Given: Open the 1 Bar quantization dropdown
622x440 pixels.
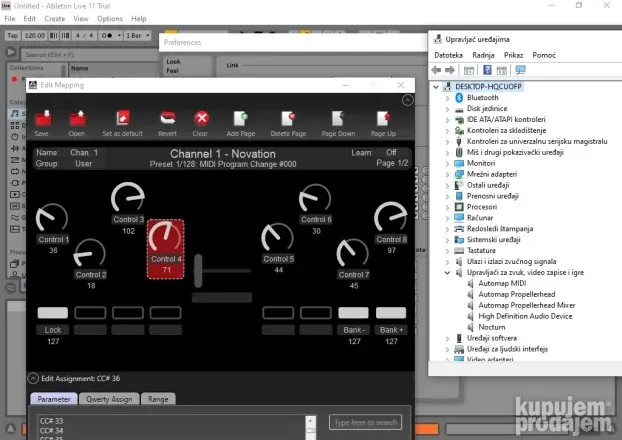Looking at the screenshot, I should (137, 35).
